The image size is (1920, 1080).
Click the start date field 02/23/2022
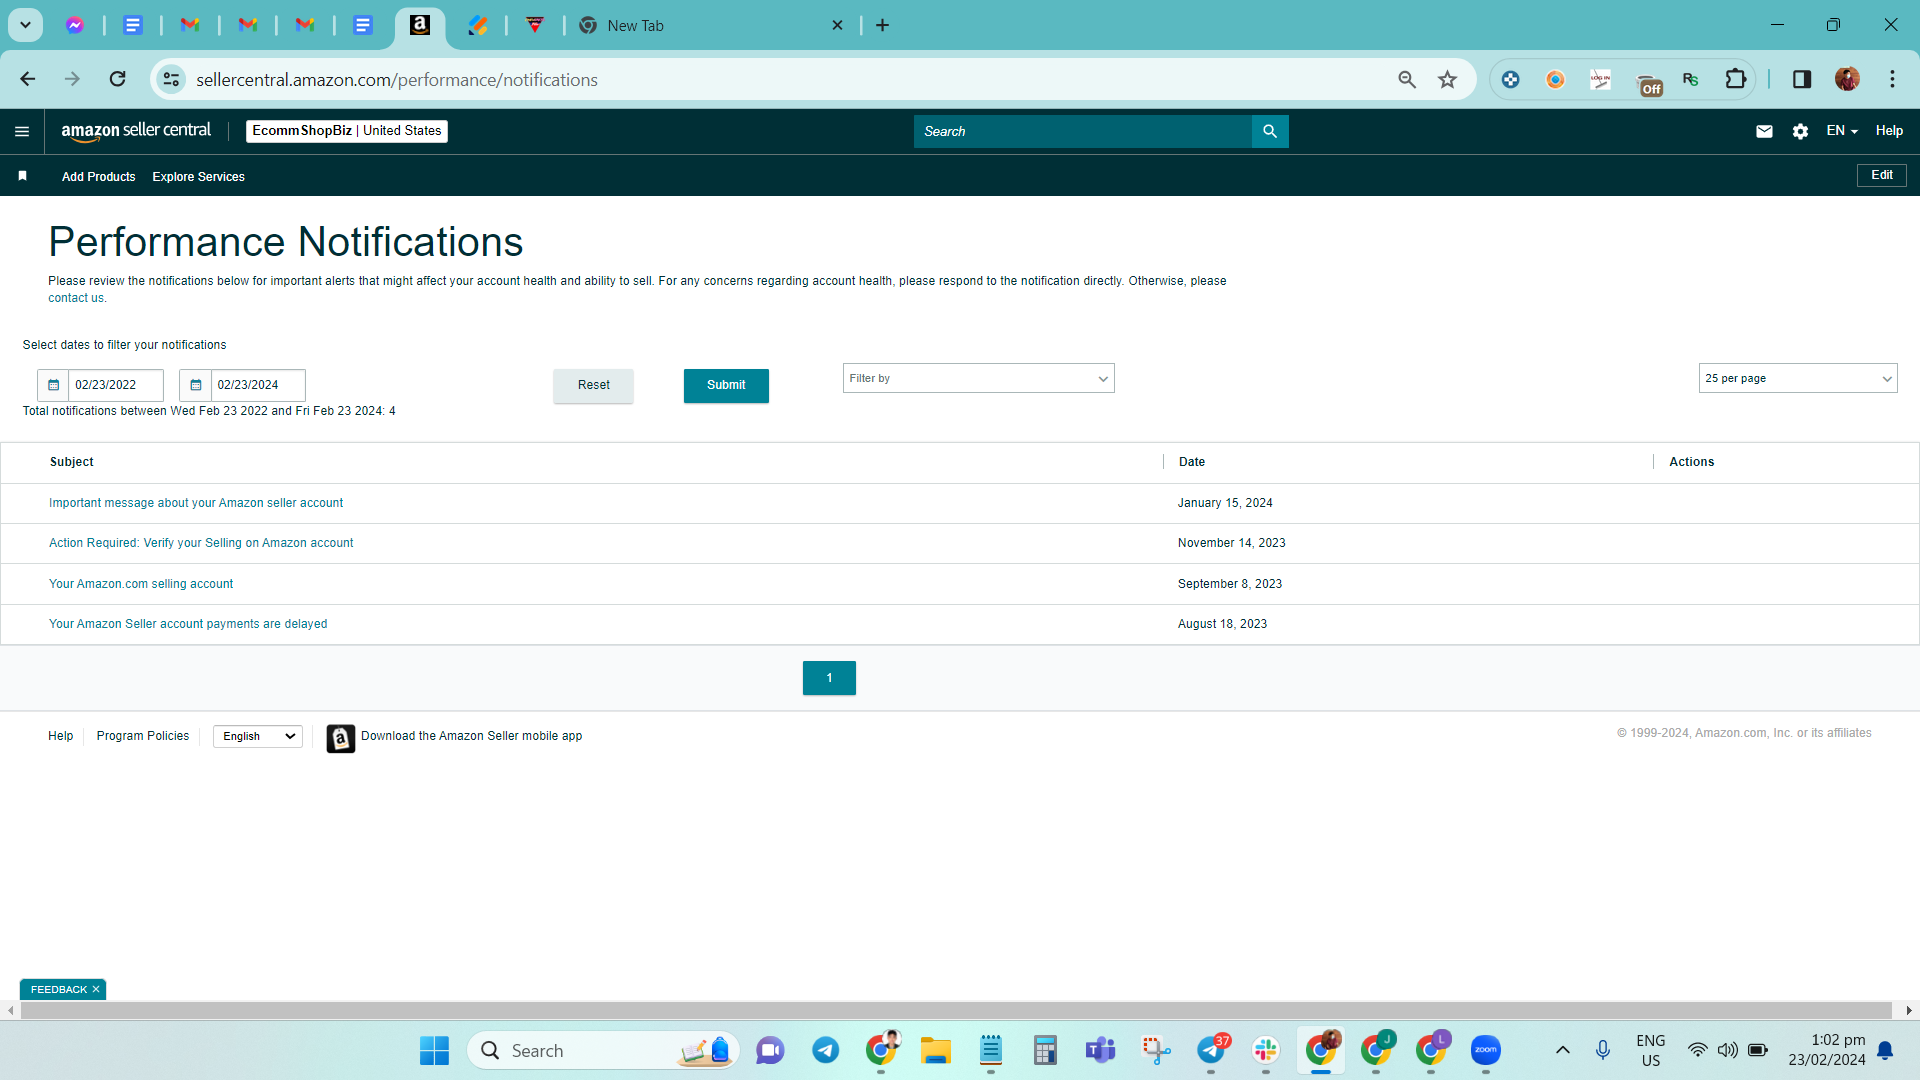tap(115, 385)
